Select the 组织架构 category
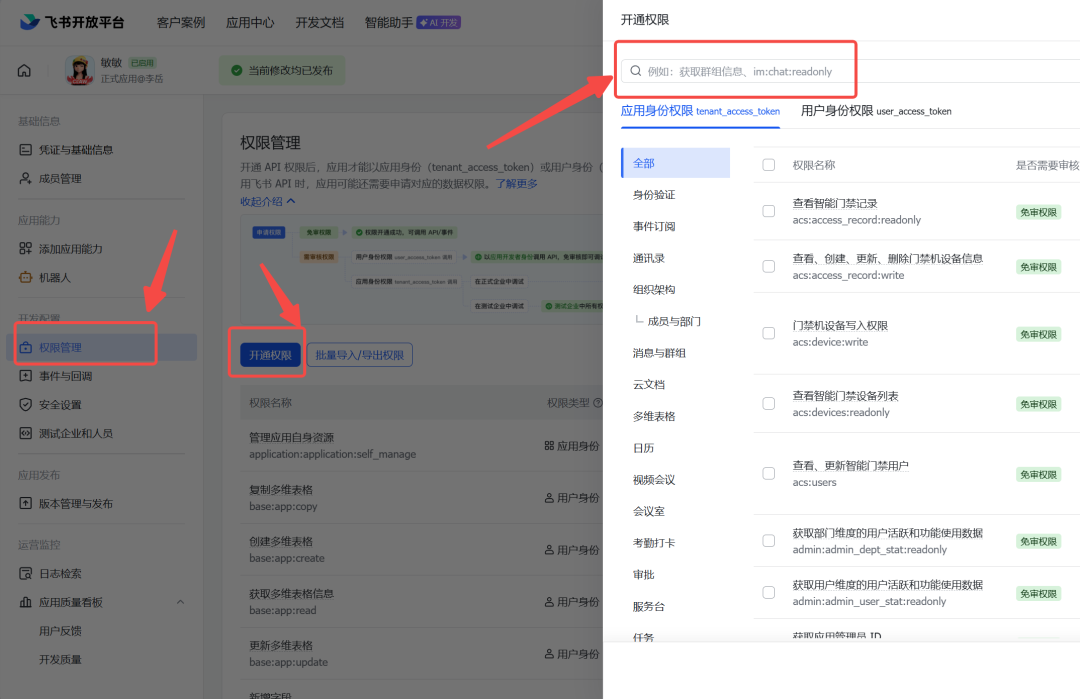 (x=654, y=290)
